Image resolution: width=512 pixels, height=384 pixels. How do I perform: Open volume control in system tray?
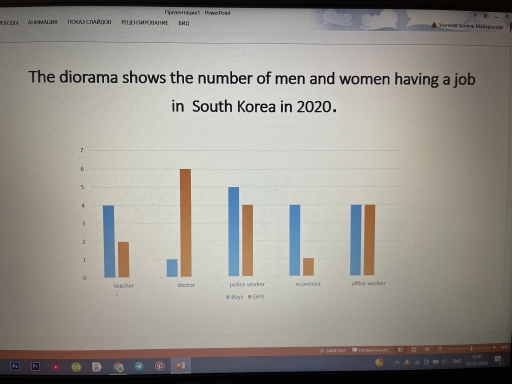pyautogui.click(x=445, y=362)
